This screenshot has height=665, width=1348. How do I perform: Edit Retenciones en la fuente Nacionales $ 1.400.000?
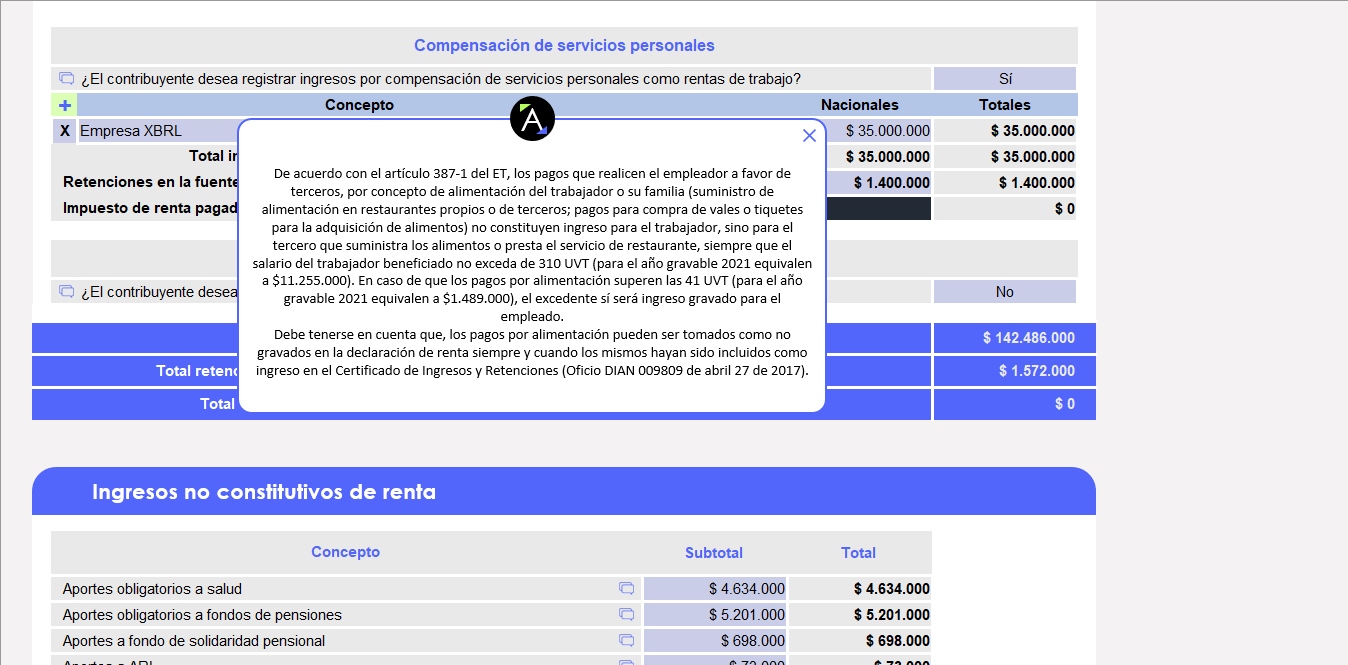(x=879, y=183)
